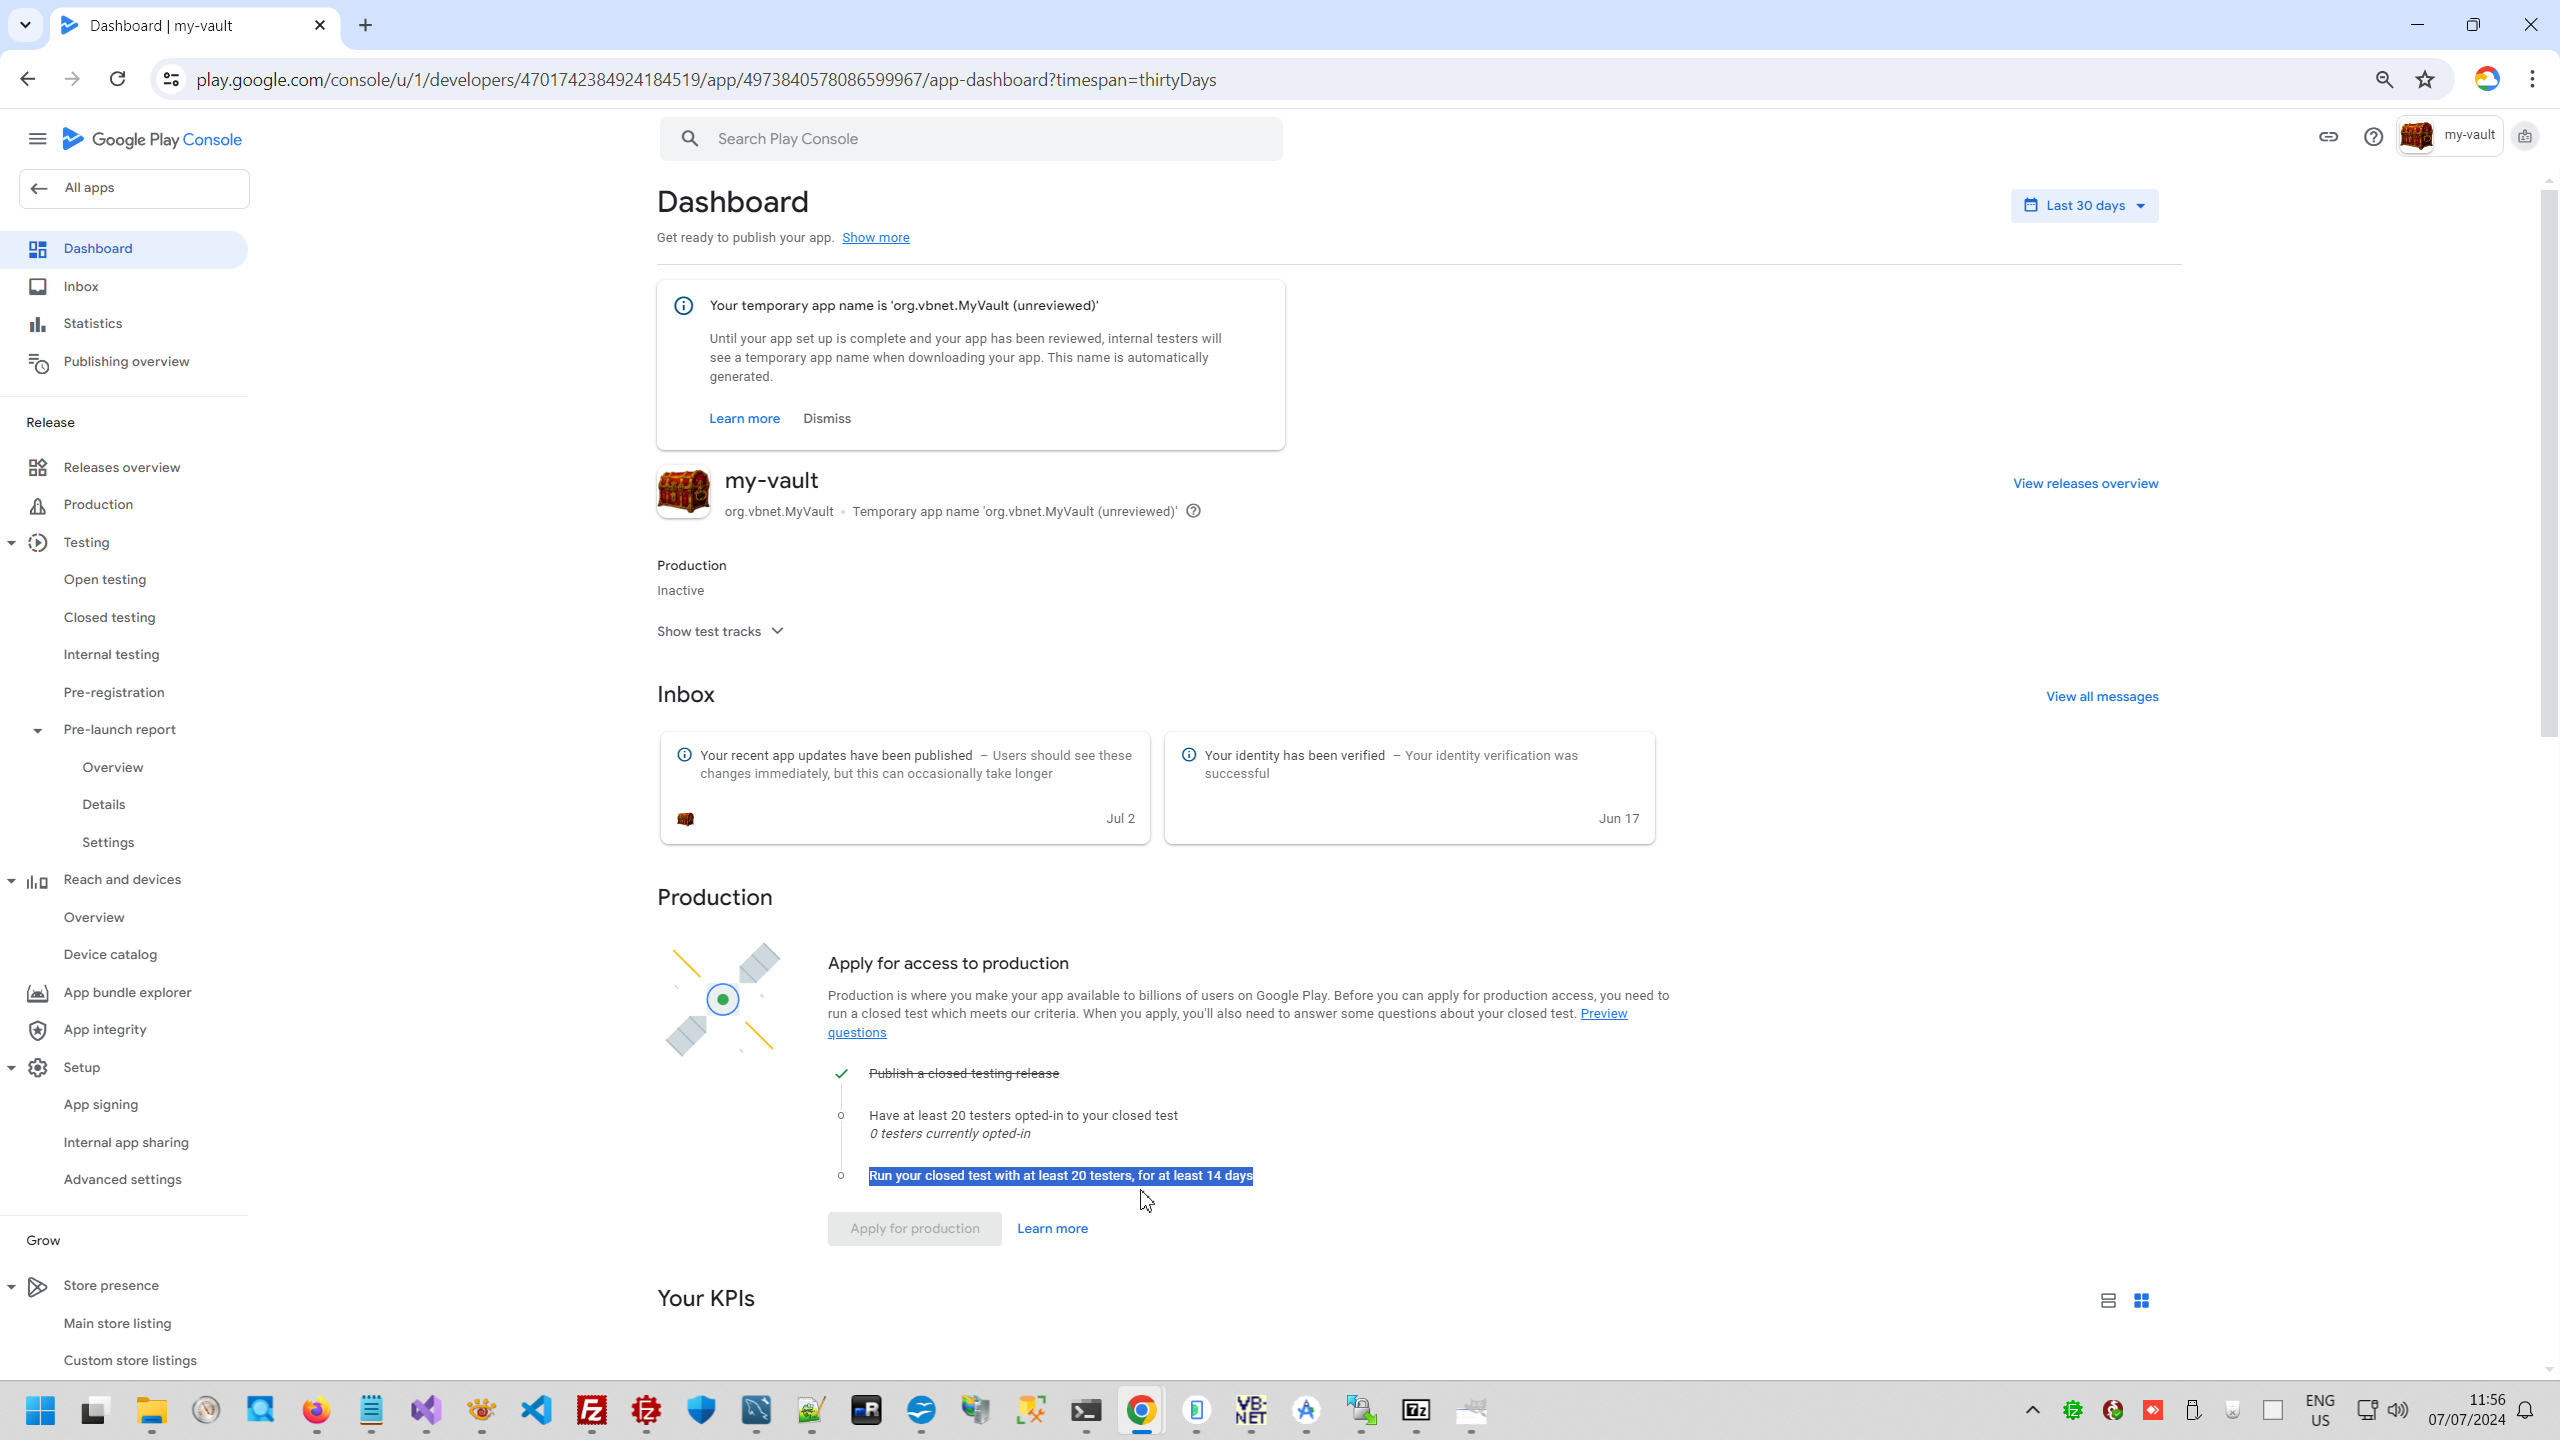Viewport: 2560px width, 1440px height.
Task: Switch KPIs to grid view
Action: click(2141, 1301)
